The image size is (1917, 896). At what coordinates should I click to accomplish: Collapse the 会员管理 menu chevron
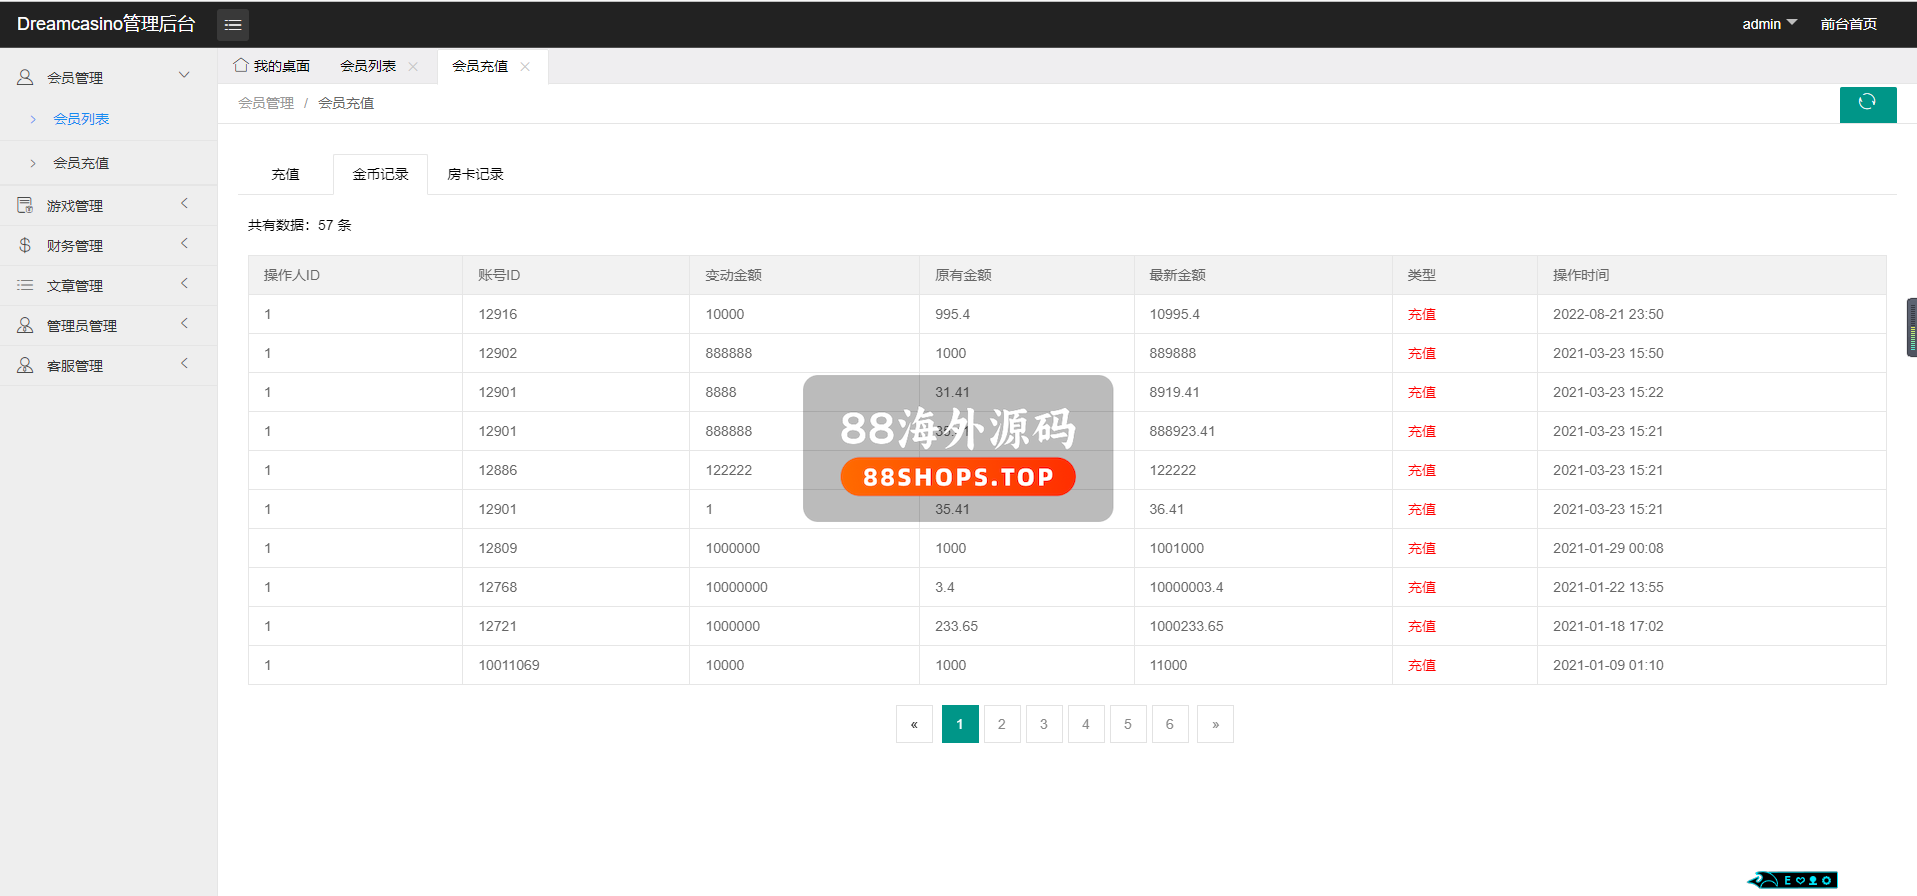(184, 76)
